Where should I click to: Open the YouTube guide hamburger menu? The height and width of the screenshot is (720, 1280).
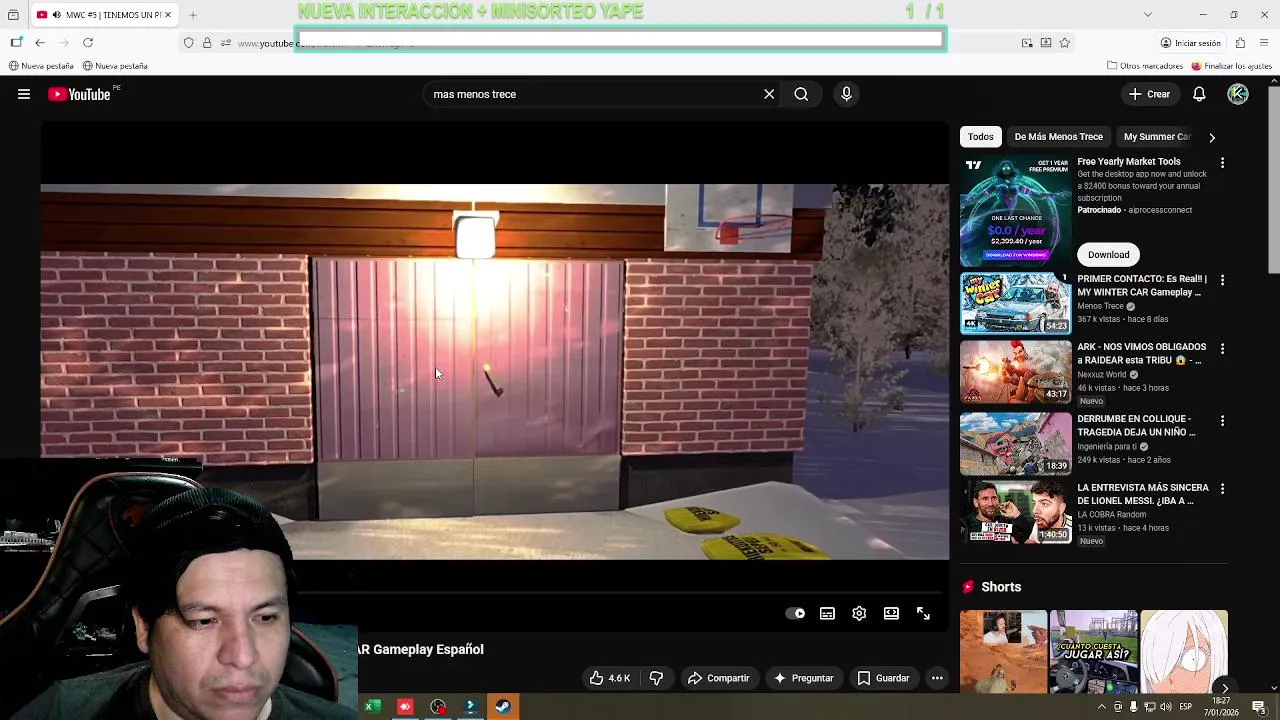click(24, 94)
